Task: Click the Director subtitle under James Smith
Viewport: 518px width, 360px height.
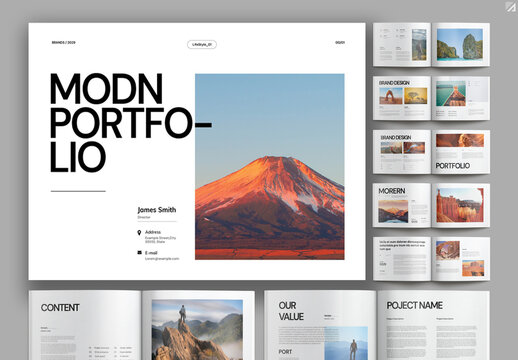Action: (144, 217)
